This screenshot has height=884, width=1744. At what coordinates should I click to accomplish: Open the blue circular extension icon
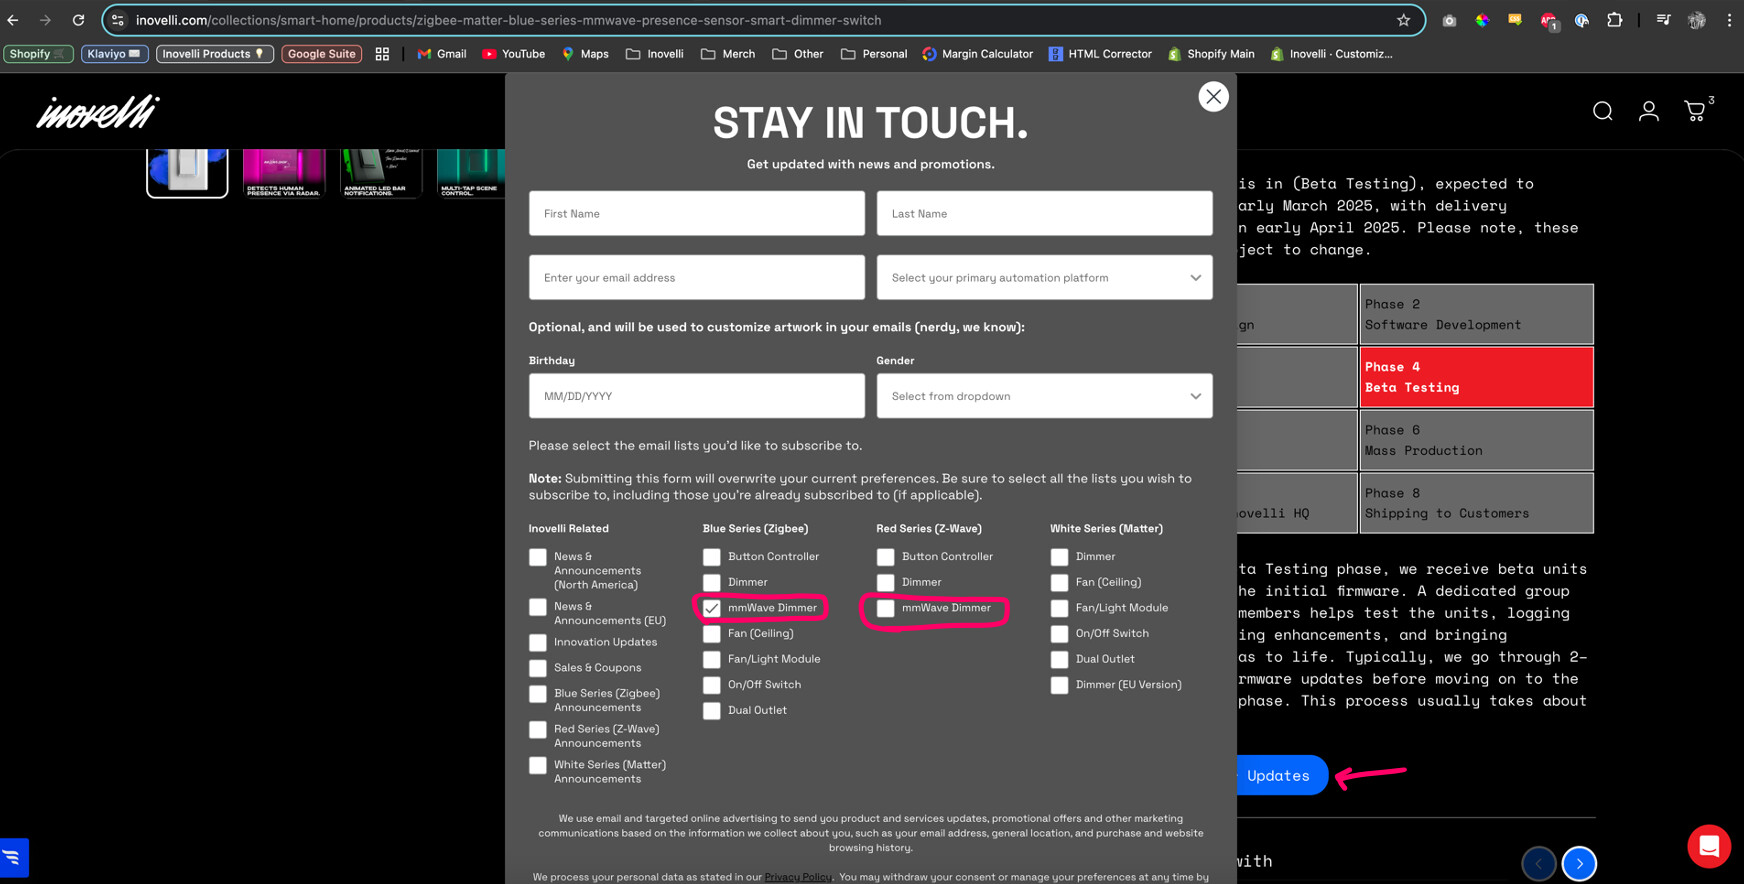pos(1581,20)
